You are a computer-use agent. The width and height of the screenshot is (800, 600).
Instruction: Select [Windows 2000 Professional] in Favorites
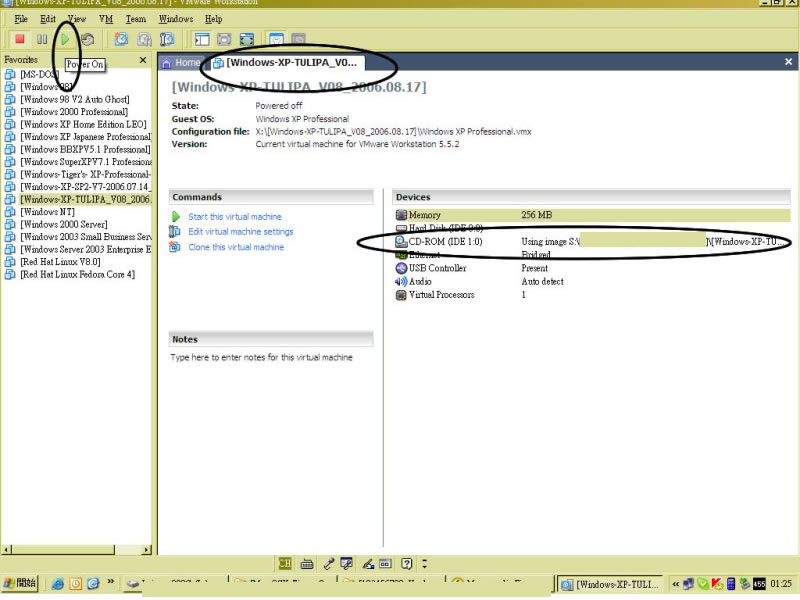point(73,112)
